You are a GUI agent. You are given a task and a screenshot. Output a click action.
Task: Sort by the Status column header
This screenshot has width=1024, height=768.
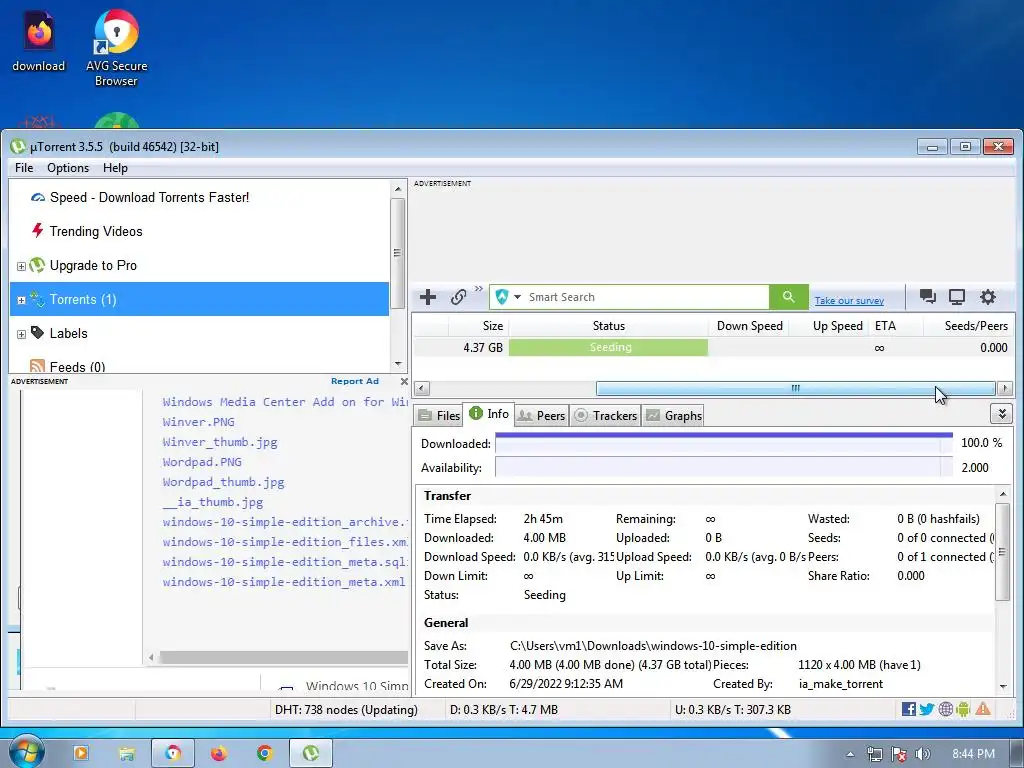pyautogui.click(x=609, y=326)
